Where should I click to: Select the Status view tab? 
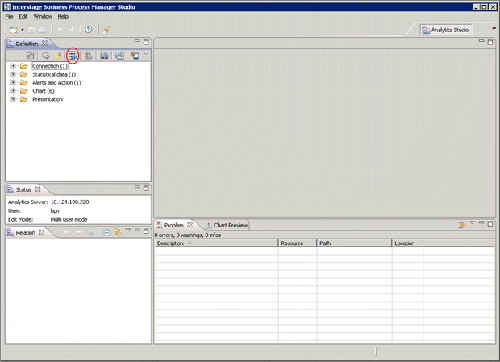23,190
